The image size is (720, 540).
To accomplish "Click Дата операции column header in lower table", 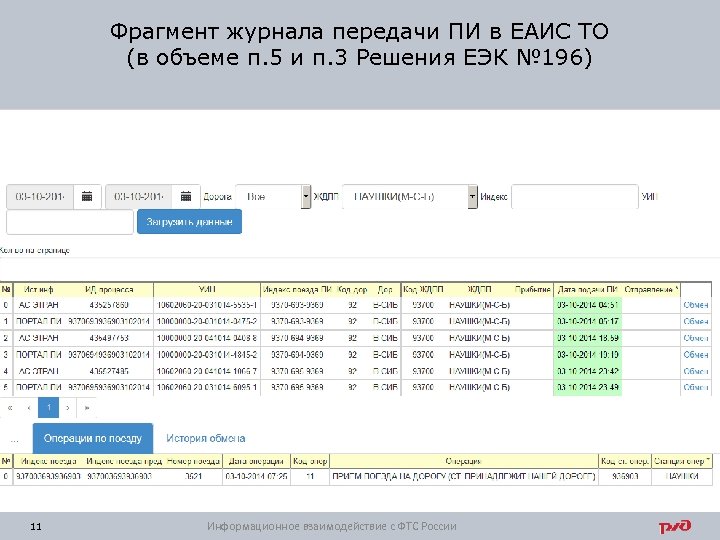I will point(256,461).
